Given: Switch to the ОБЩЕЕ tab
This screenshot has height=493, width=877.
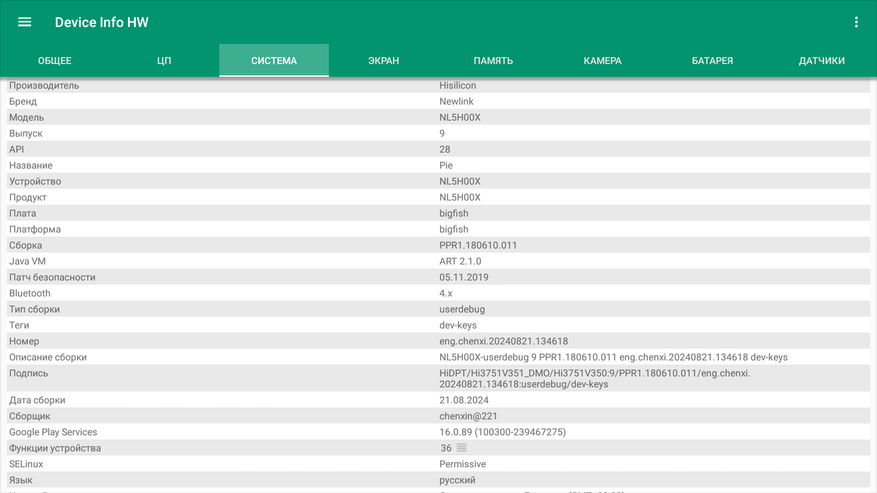Looking at the screenshot, I should click(x=55, y=60).
